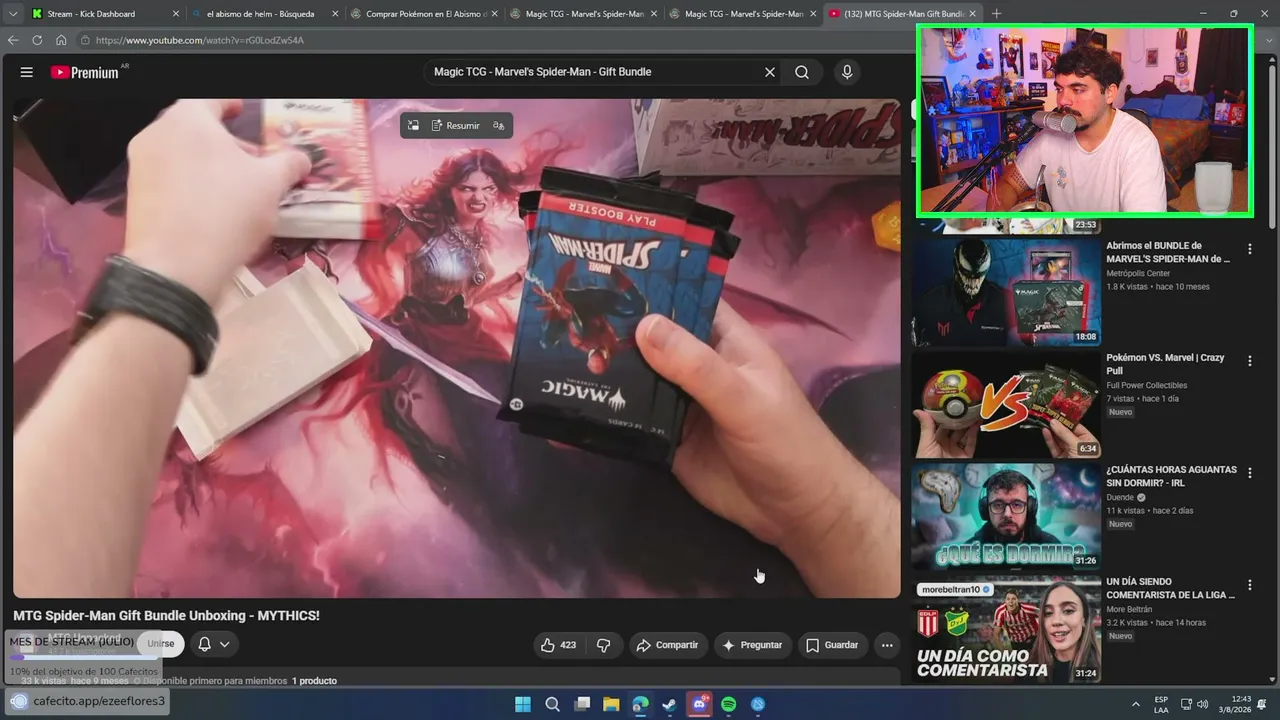Close the Kick Dashboard tab
This screenshot has width=1280, height=720.
coord(176,14)
